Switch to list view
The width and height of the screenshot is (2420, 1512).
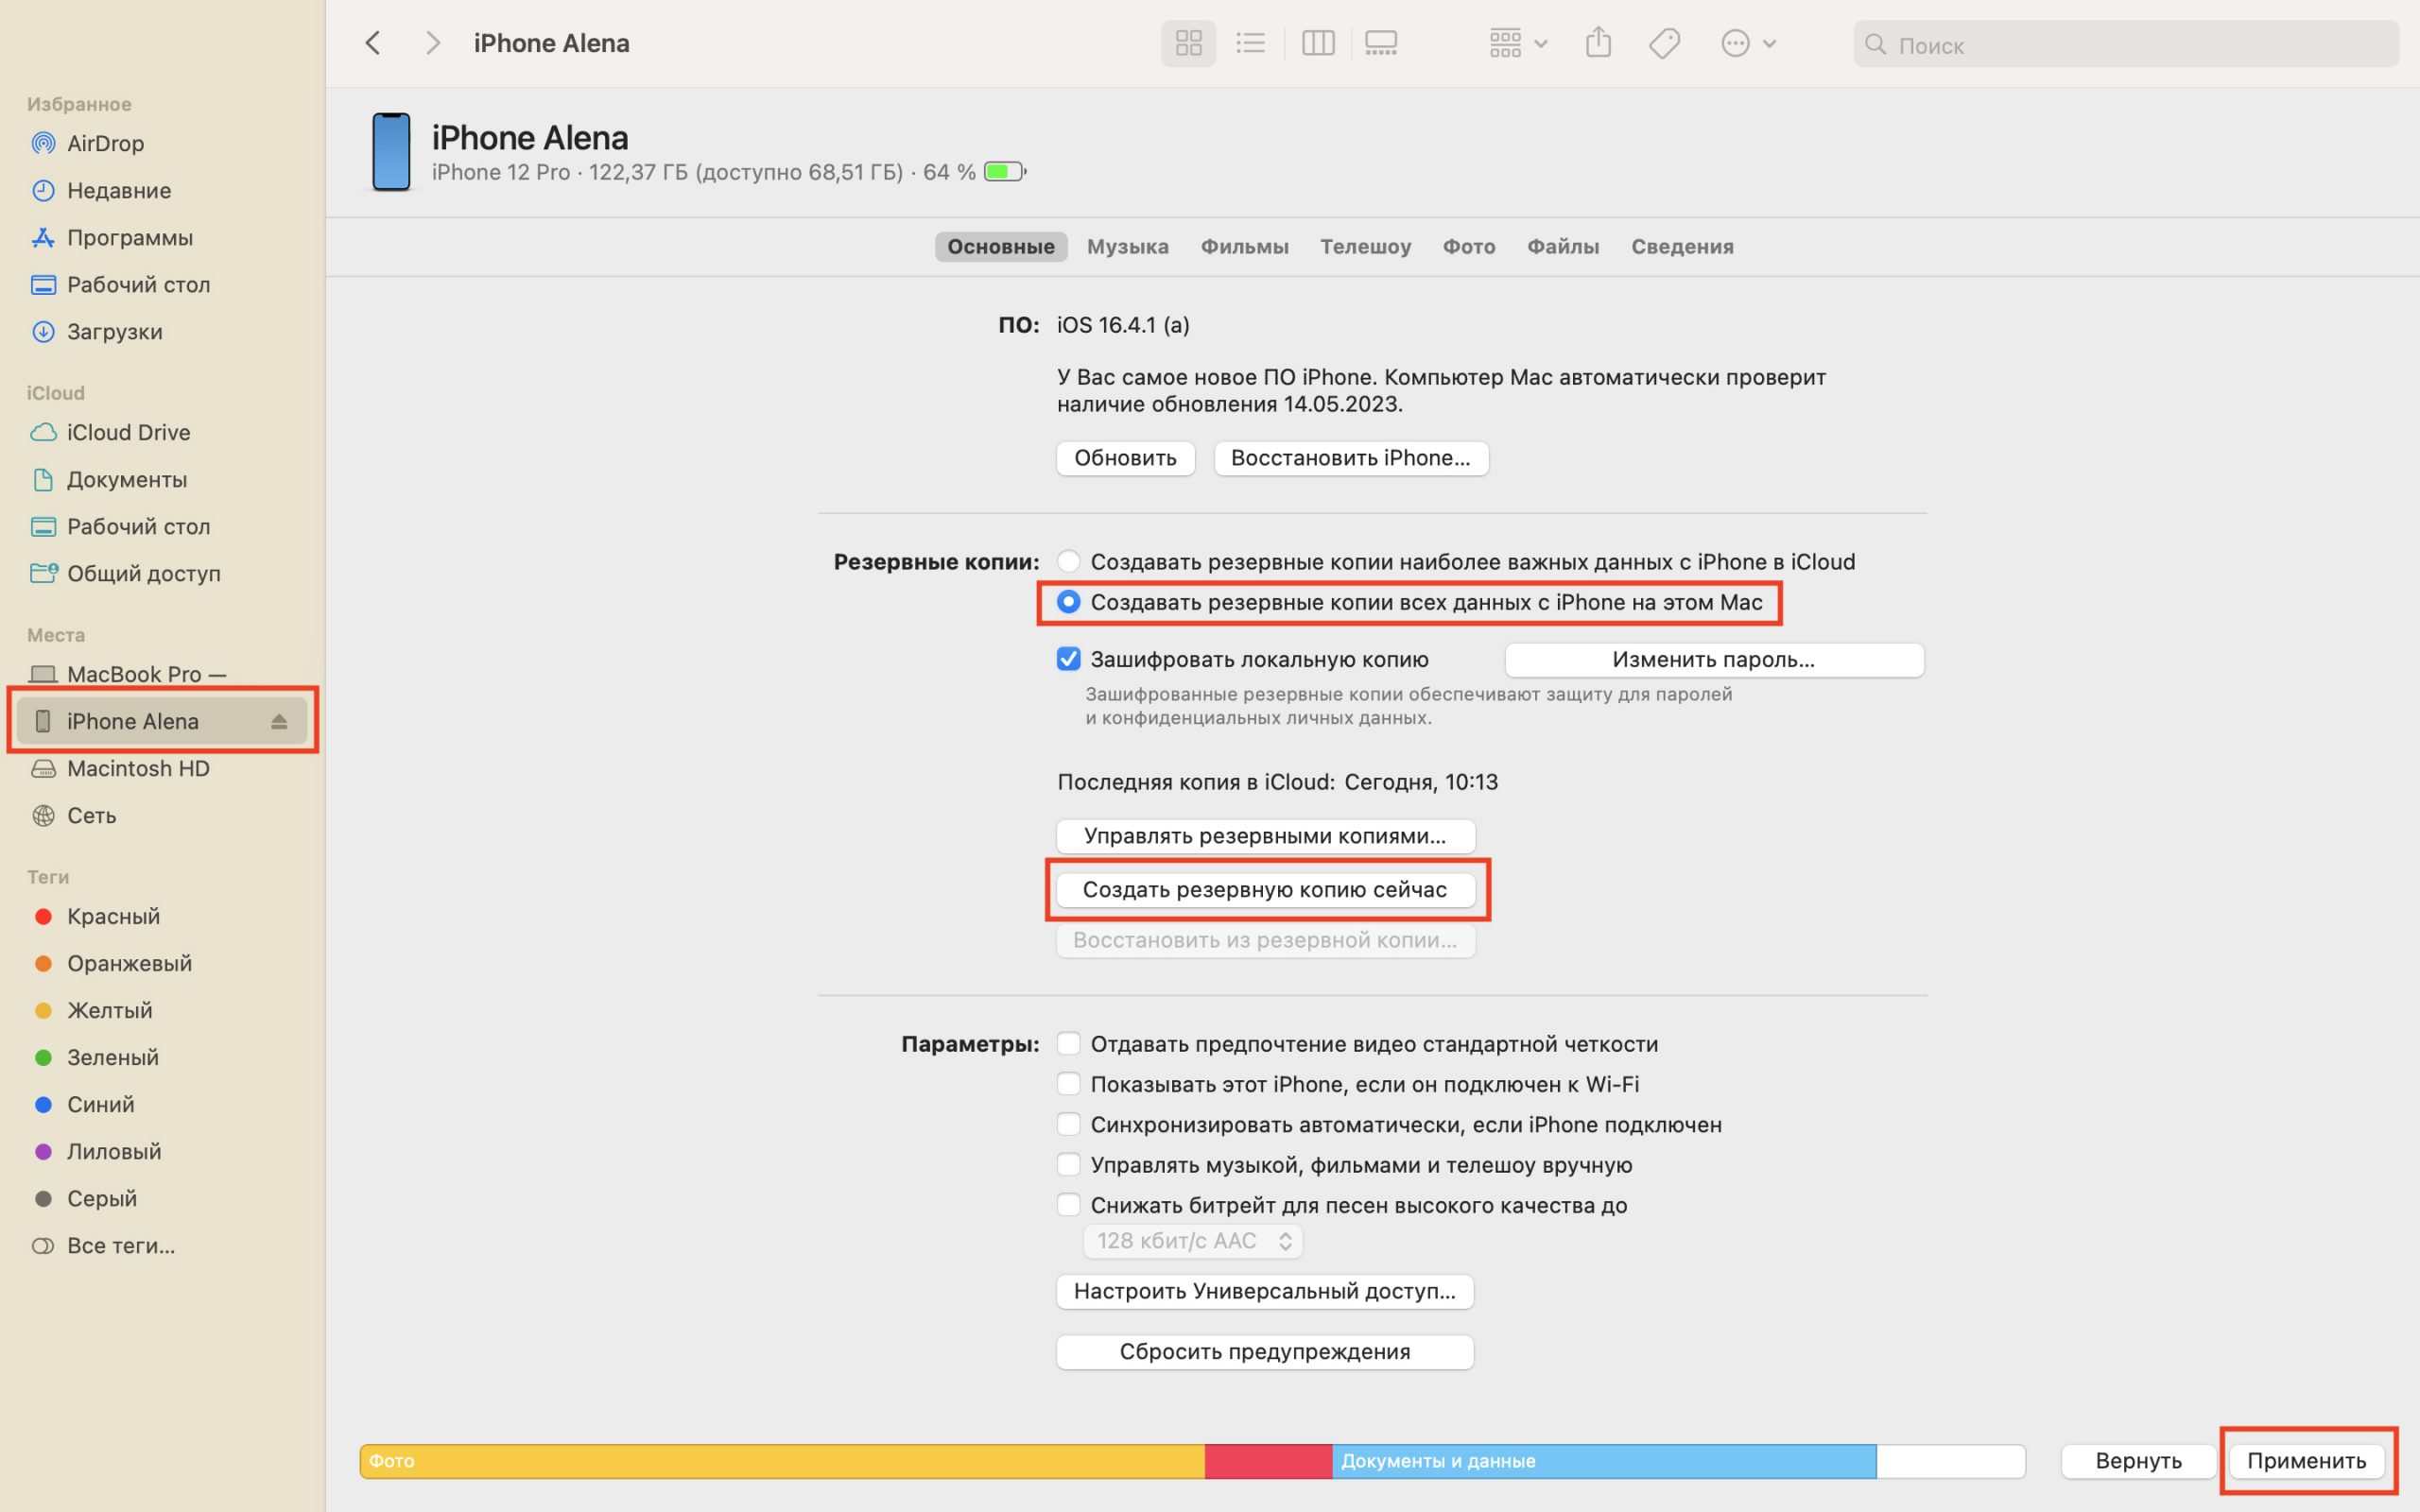1250,43
